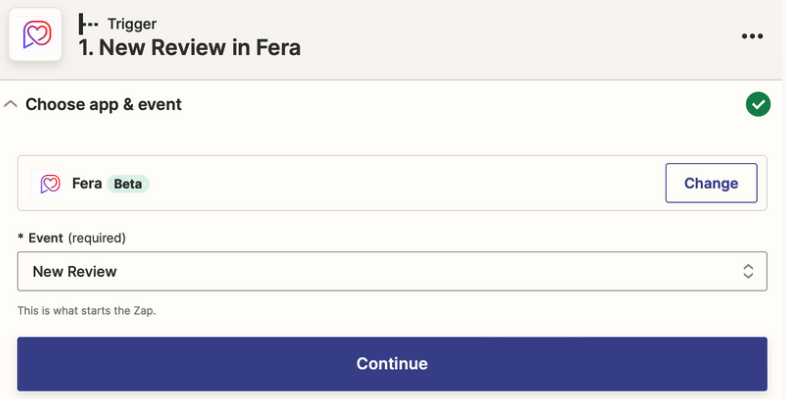786x399 pixels.
Task: Click the Beta badge next to Fera
Action: [128, 184]
